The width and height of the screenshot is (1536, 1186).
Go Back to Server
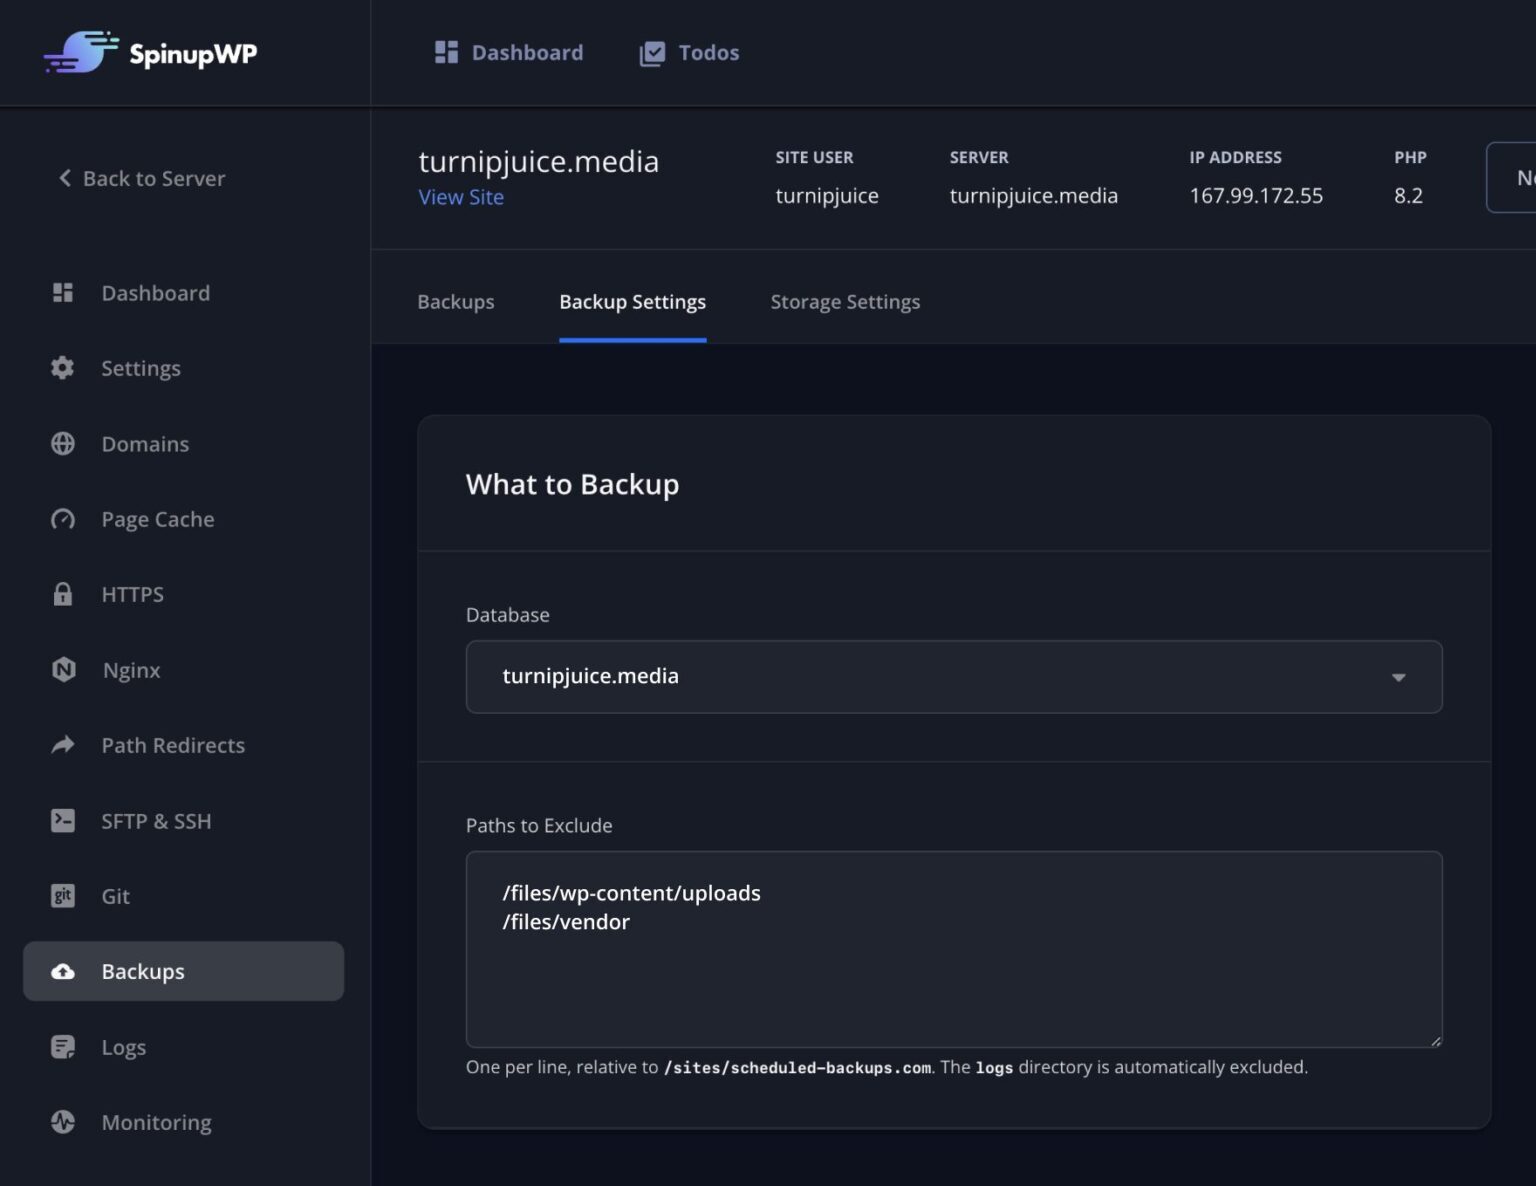[141, 178]
